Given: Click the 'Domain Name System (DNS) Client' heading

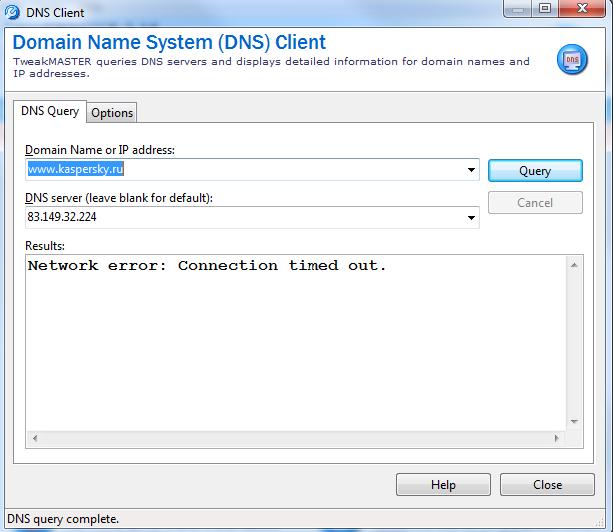Looking at the screenshot, I should tap(169, 42).
